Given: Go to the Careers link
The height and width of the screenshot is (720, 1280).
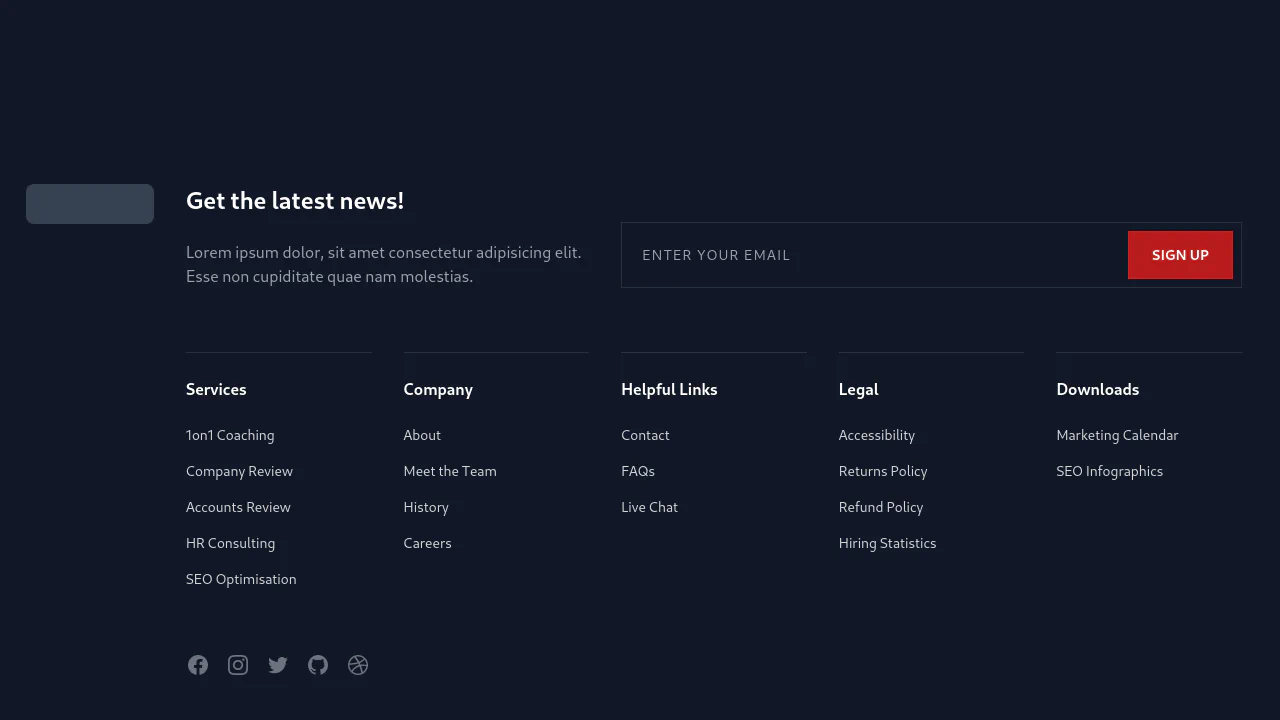Looking at the screenshot, I should coord(427,543).
